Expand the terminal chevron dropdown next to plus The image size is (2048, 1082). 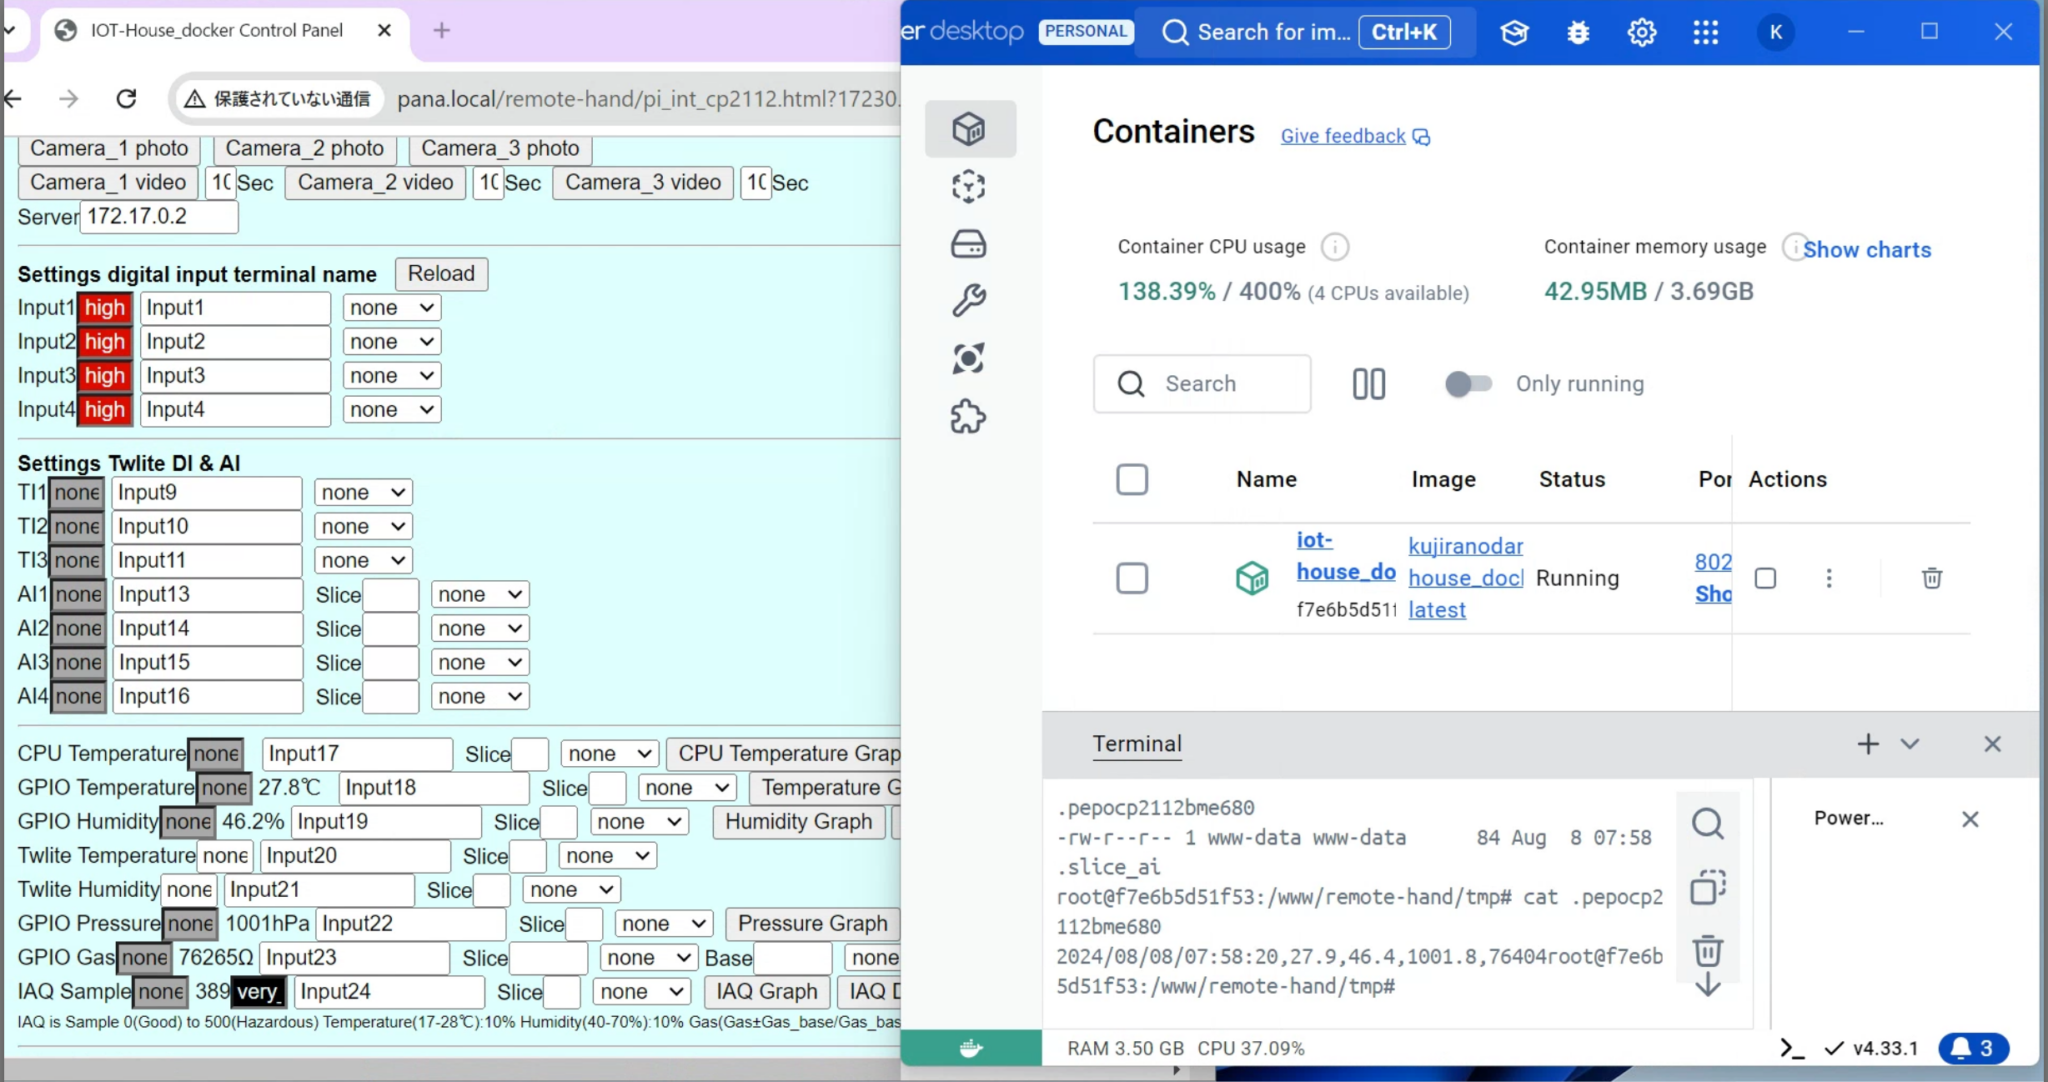(1909, 744)
